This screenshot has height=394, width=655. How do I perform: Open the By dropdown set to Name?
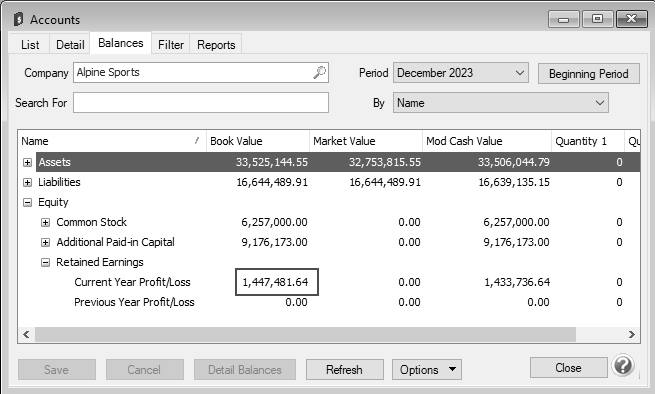point(500,103)
